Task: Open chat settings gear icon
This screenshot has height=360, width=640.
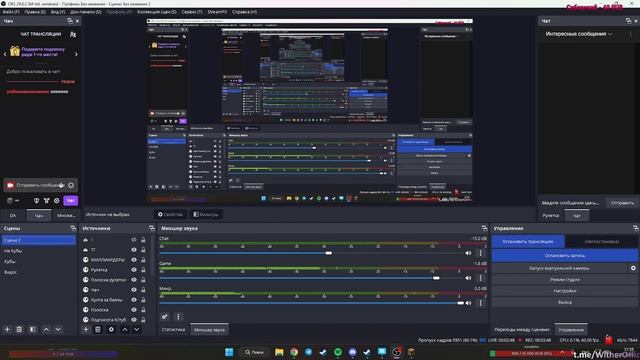Action: pos(57,200)
